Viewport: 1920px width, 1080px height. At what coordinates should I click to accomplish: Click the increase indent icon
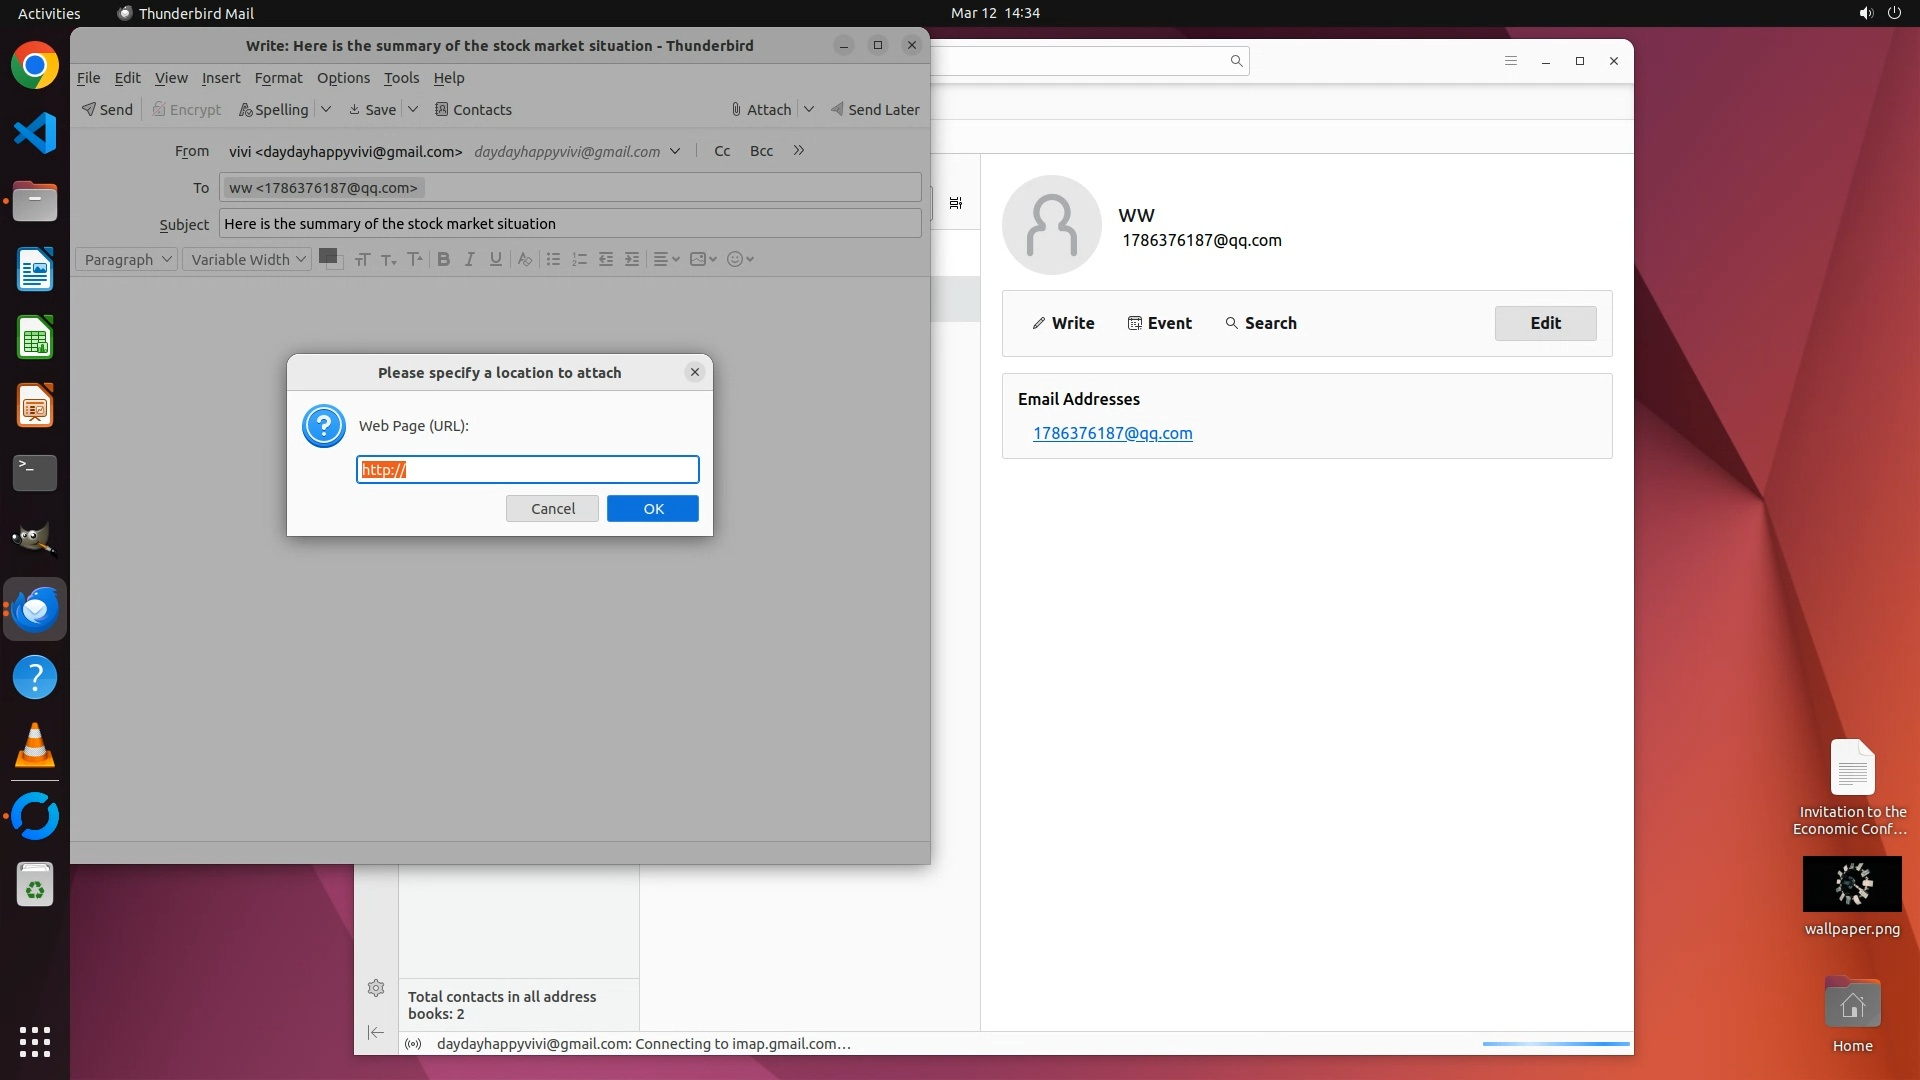pyautogui.click(x=632, y=260)
